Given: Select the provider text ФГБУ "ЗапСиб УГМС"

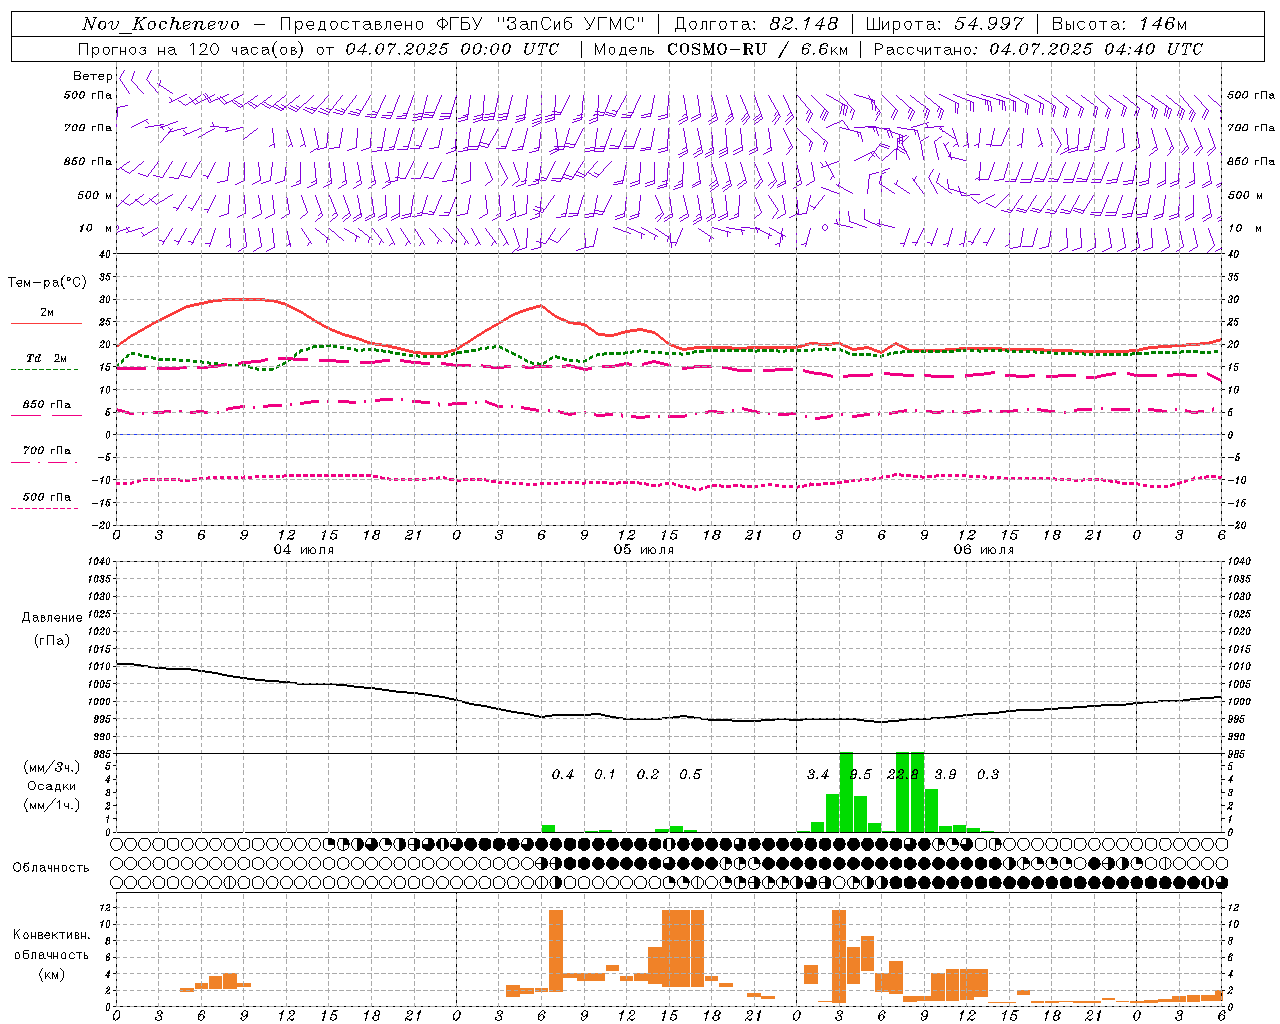Looking at the screenshot, I should 541,24.
